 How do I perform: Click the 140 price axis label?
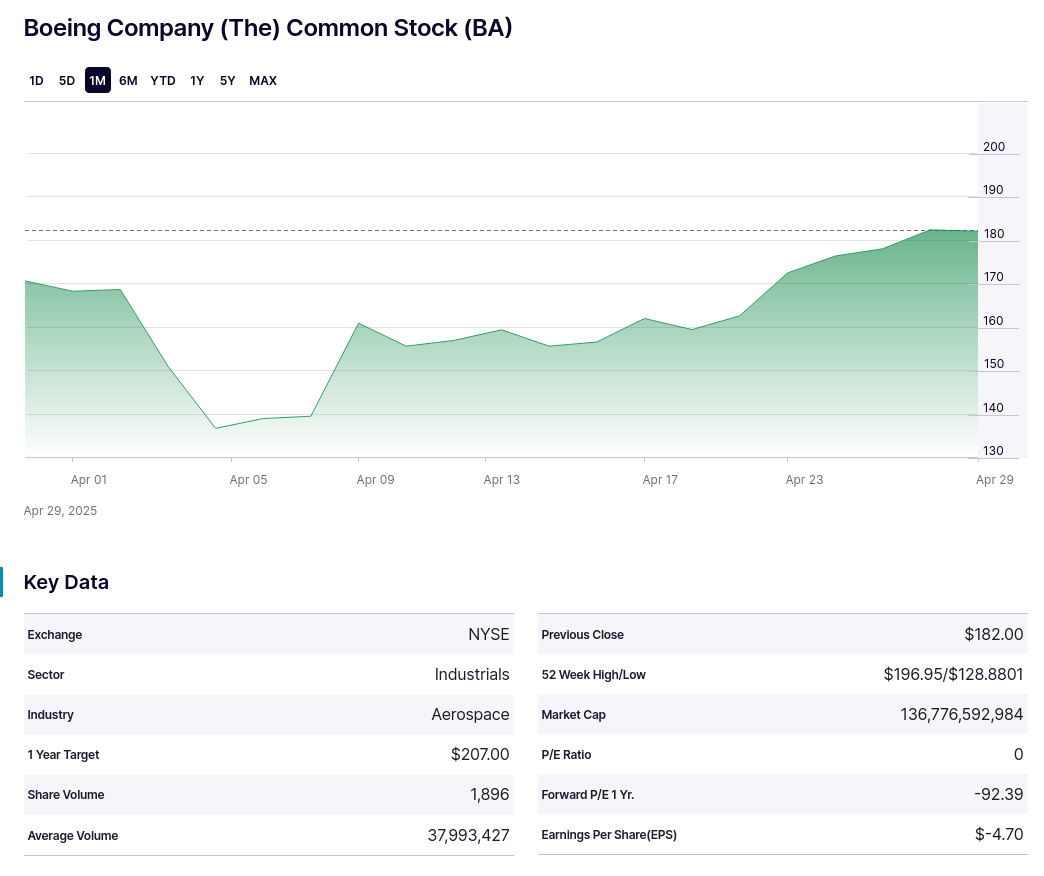(993, 408)
